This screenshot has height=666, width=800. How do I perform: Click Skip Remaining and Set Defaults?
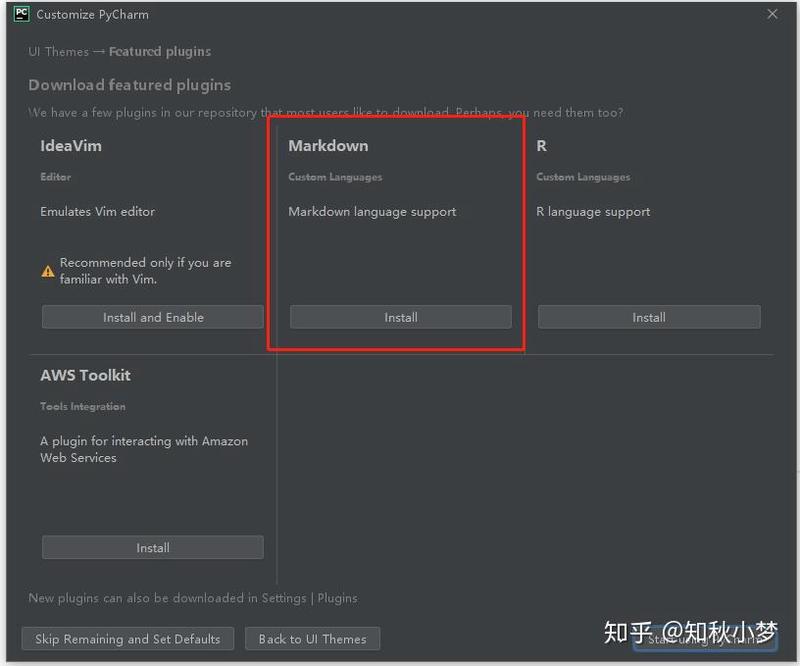tap(127, 639)
